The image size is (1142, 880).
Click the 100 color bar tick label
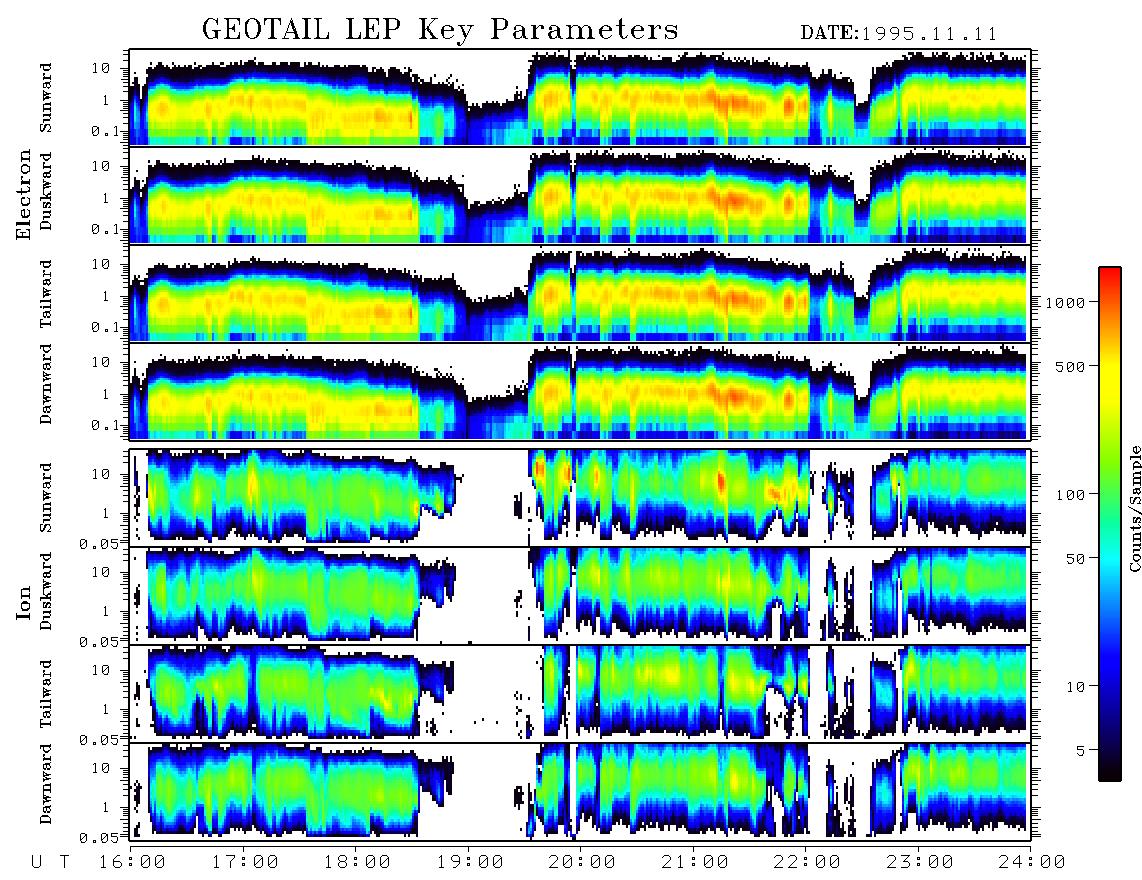click(1071, 495)
